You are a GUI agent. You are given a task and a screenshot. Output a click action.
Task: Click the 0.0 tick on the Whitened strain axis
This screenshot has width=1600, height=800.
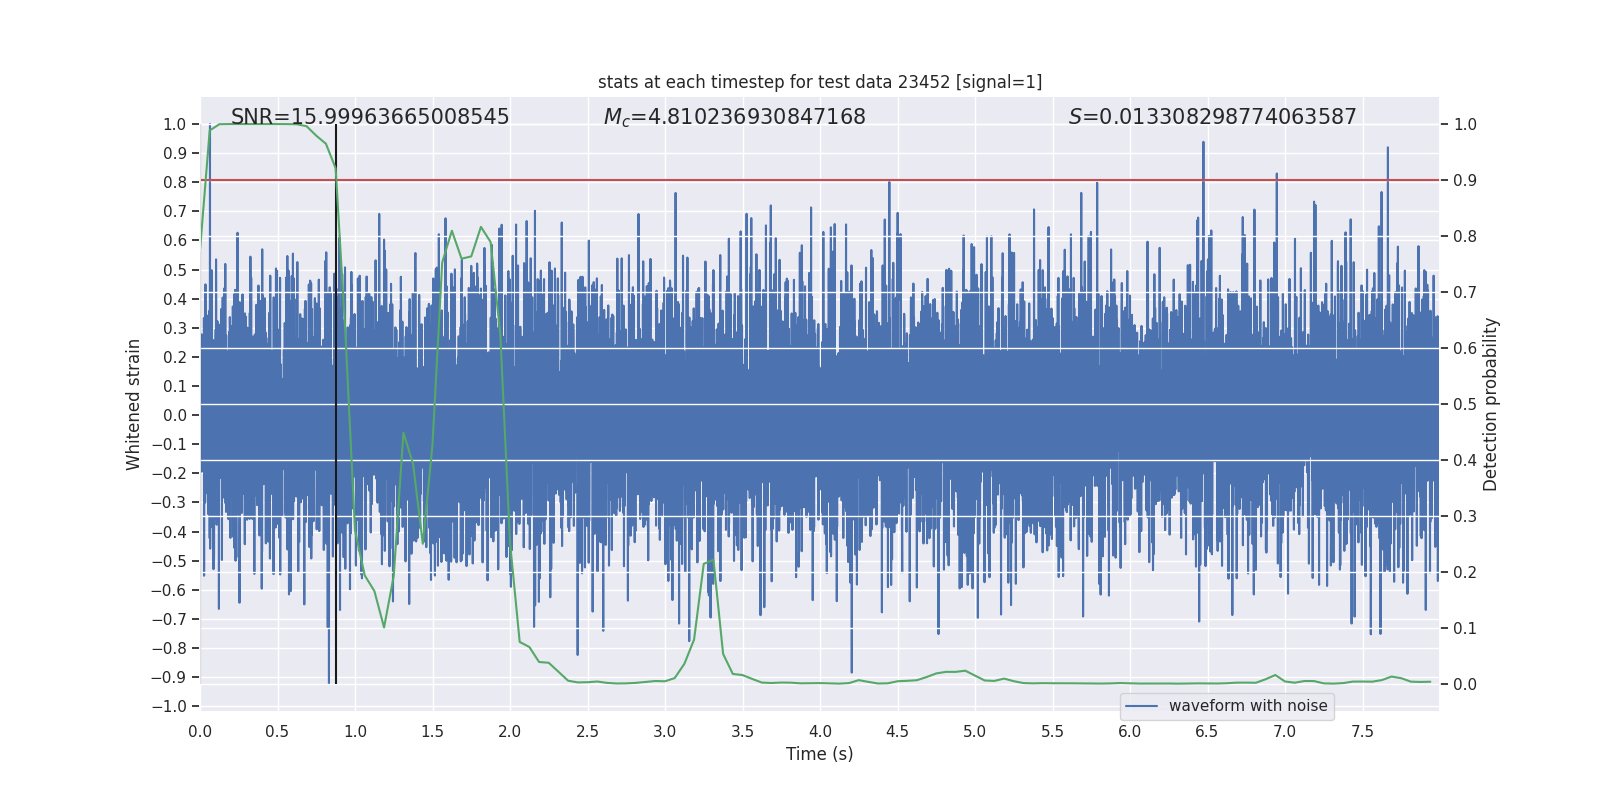click(175, 416)
